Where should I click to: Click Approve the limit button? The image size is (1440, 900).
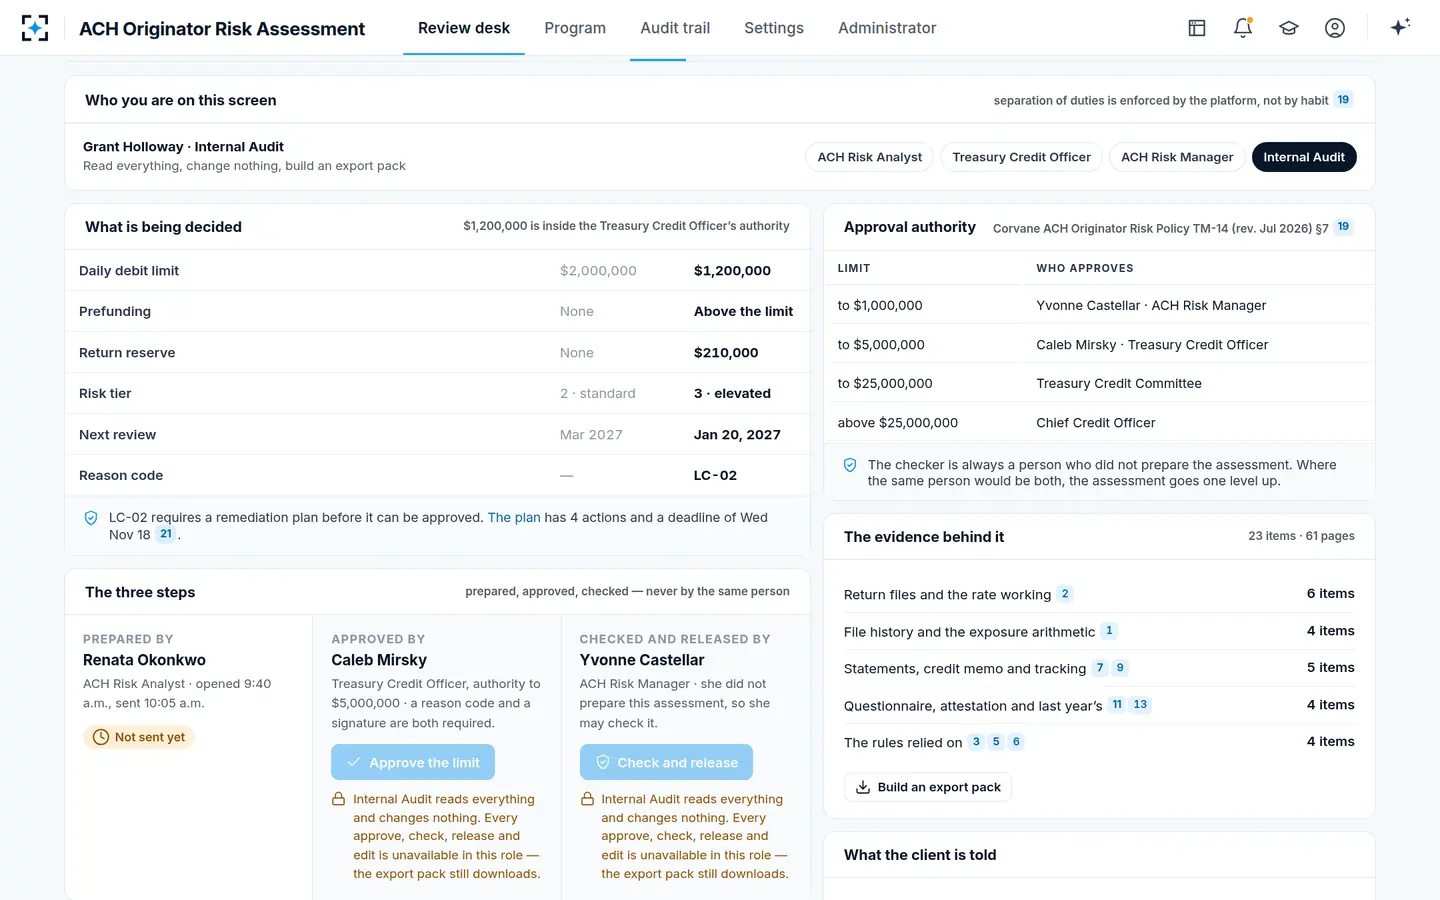click(x=413, y=762)
